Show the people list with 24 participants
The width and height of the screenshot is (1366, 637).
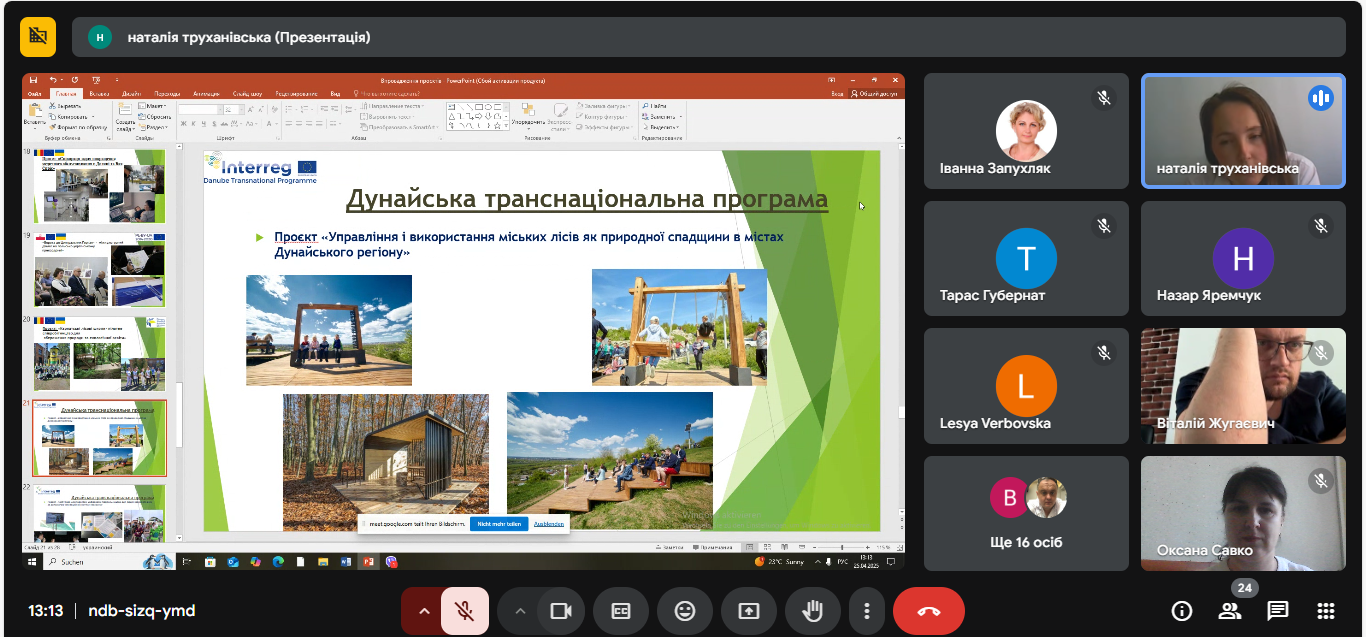tap(1230, 611)
